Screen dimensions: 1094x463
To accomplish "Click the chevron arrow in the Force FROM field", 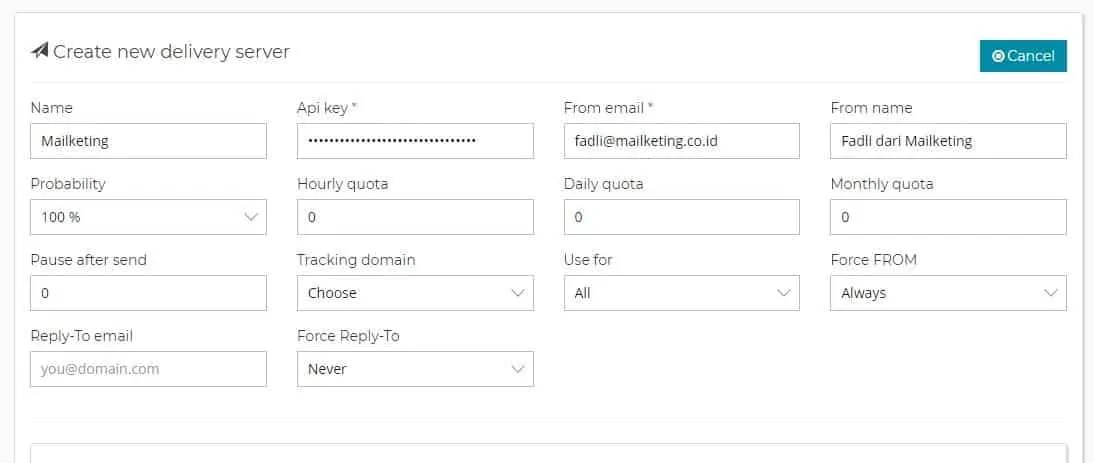I will coord(1051,293).
